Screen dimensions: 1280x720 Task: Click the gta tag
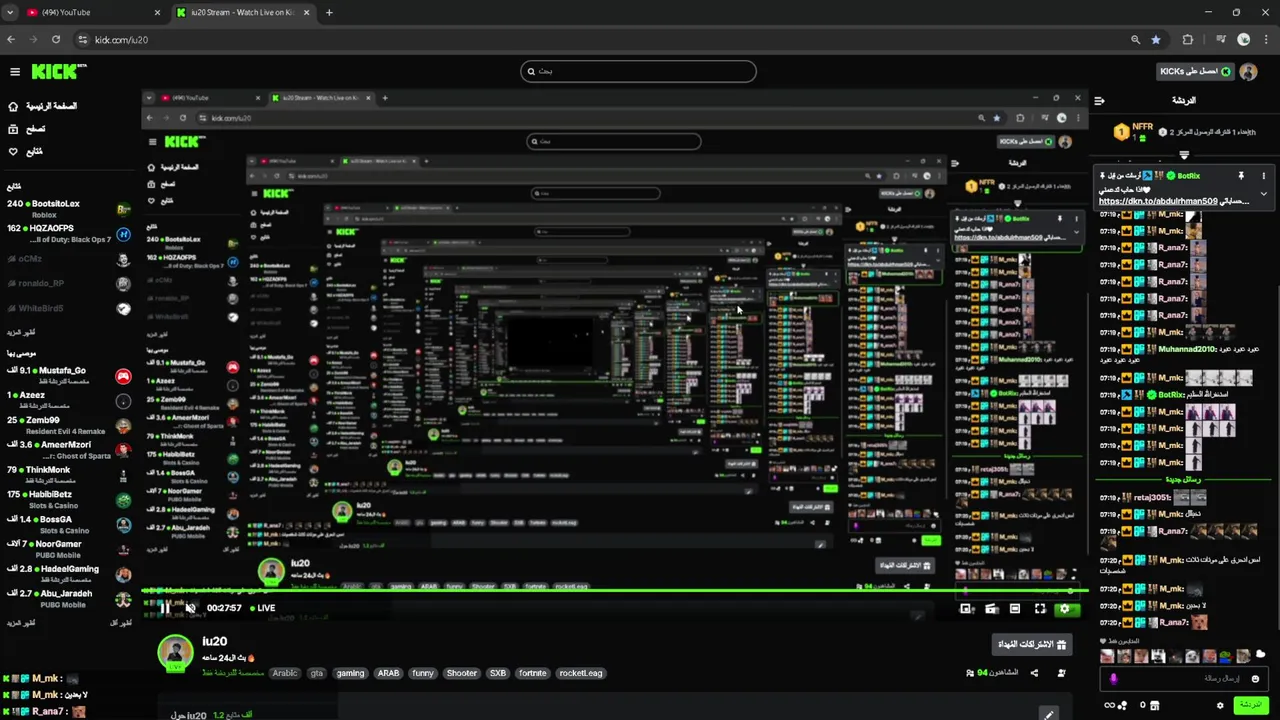(x=317, y=673)
